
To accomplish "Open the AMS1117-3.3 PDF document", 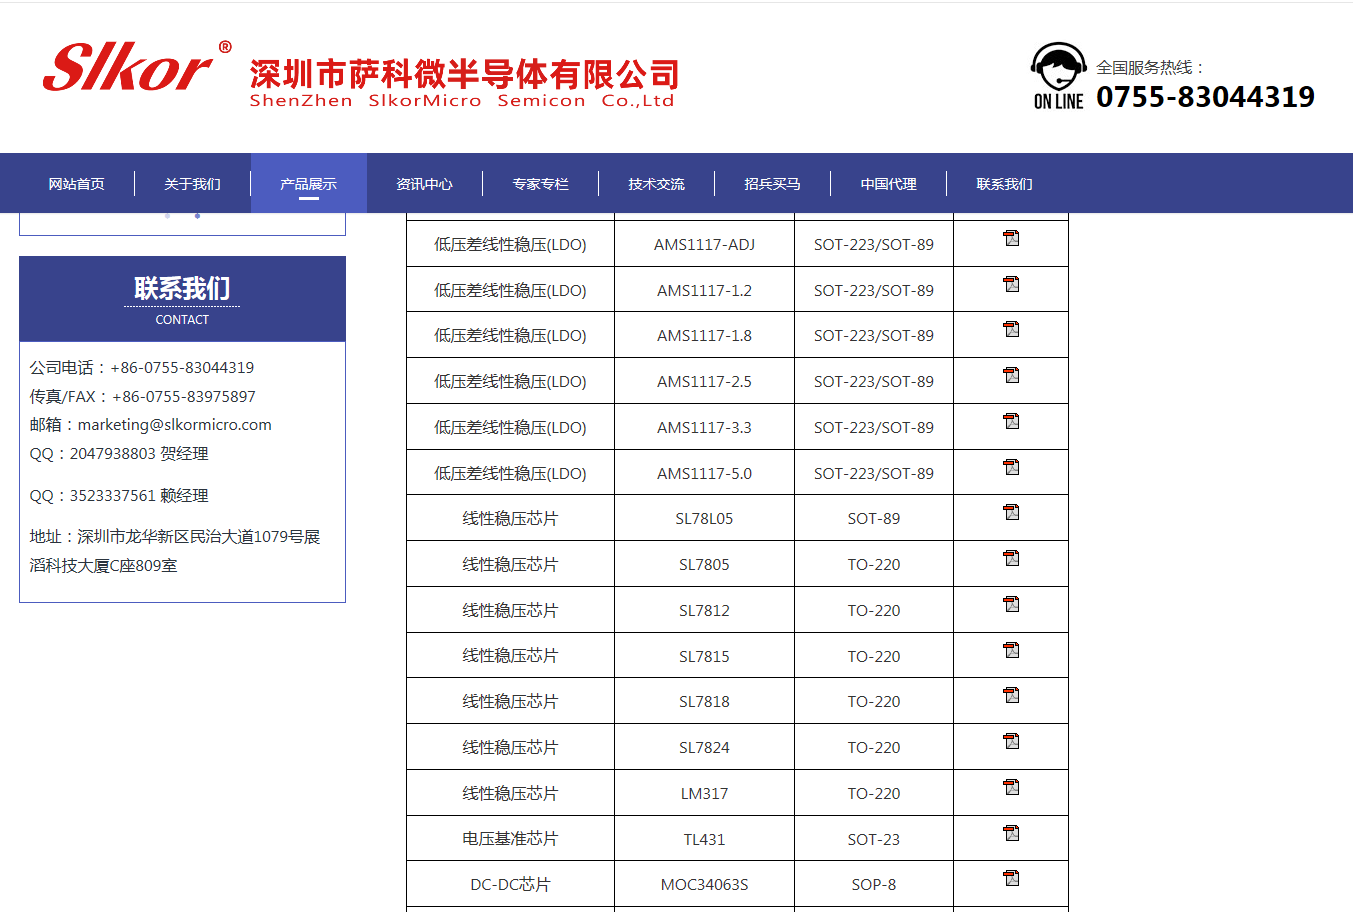I will (x=1012, y=421).
